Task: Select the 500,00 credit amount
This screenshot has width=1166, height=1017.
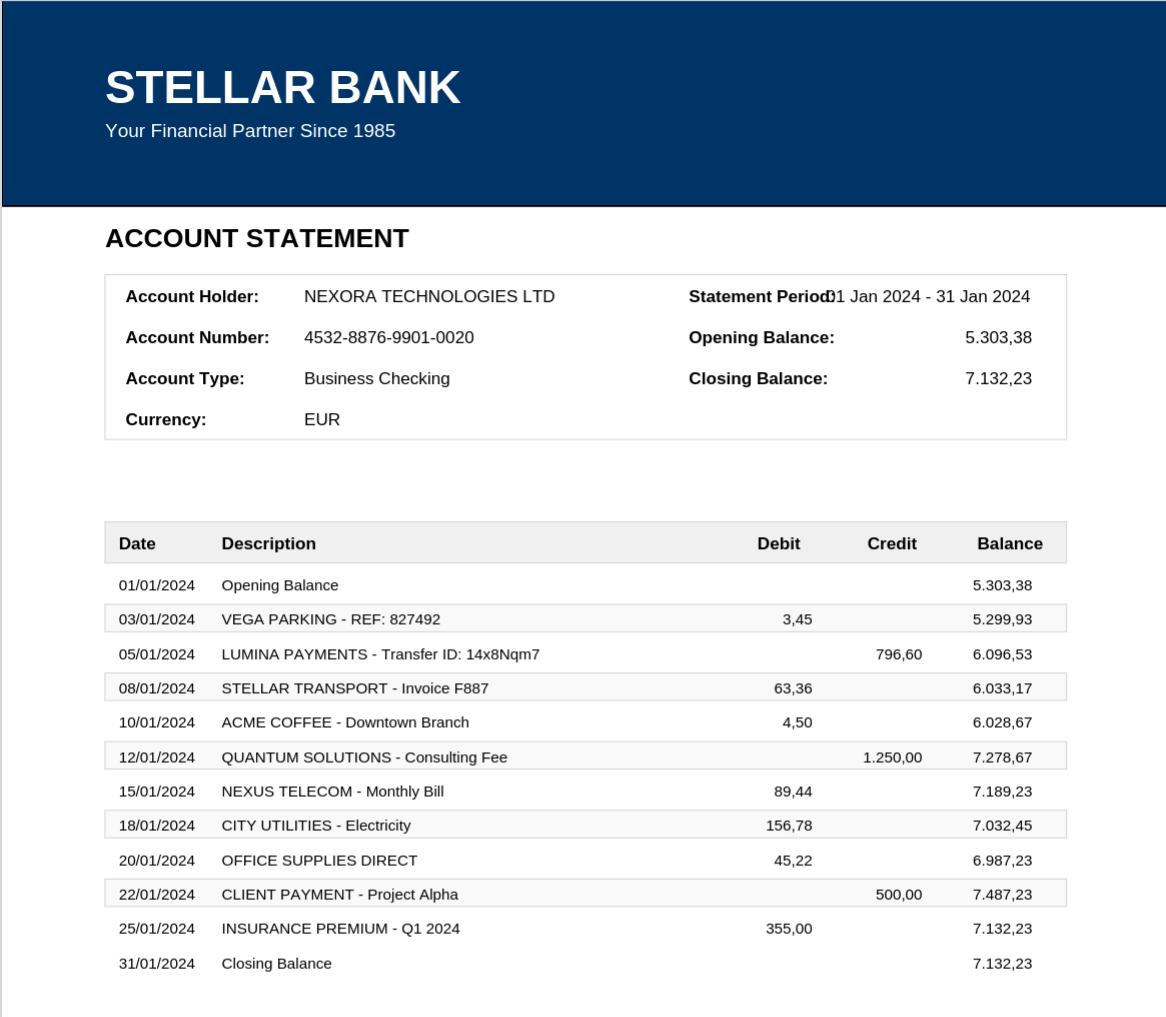Action: coord(898,895)
